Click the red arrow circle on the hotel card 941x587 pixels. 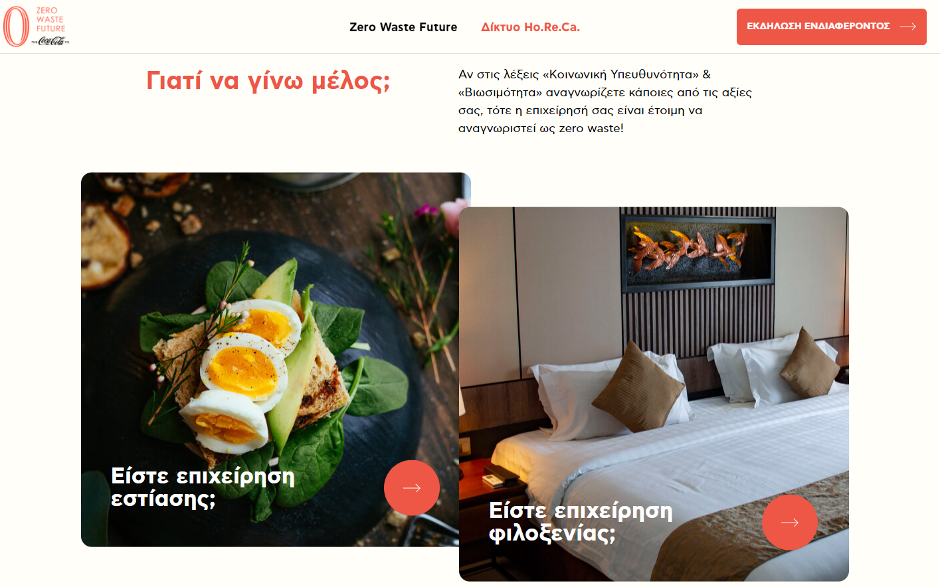pyautogui.click(x=790, y=522)
